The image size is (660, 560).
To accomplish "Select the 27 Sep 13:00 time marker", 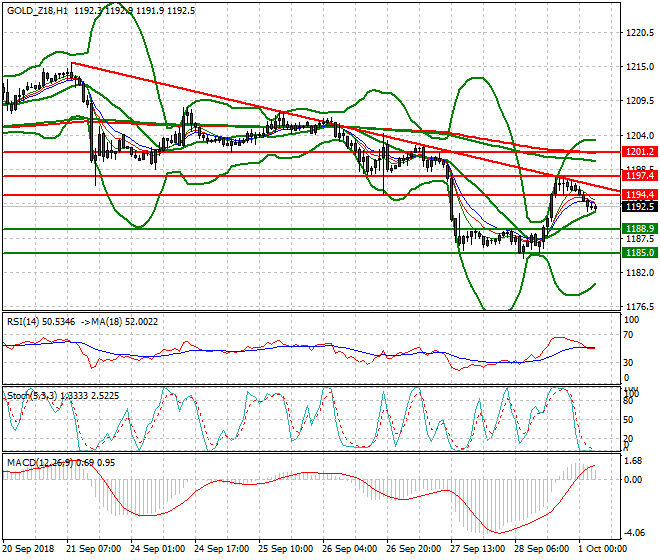I will coord(479,548).
